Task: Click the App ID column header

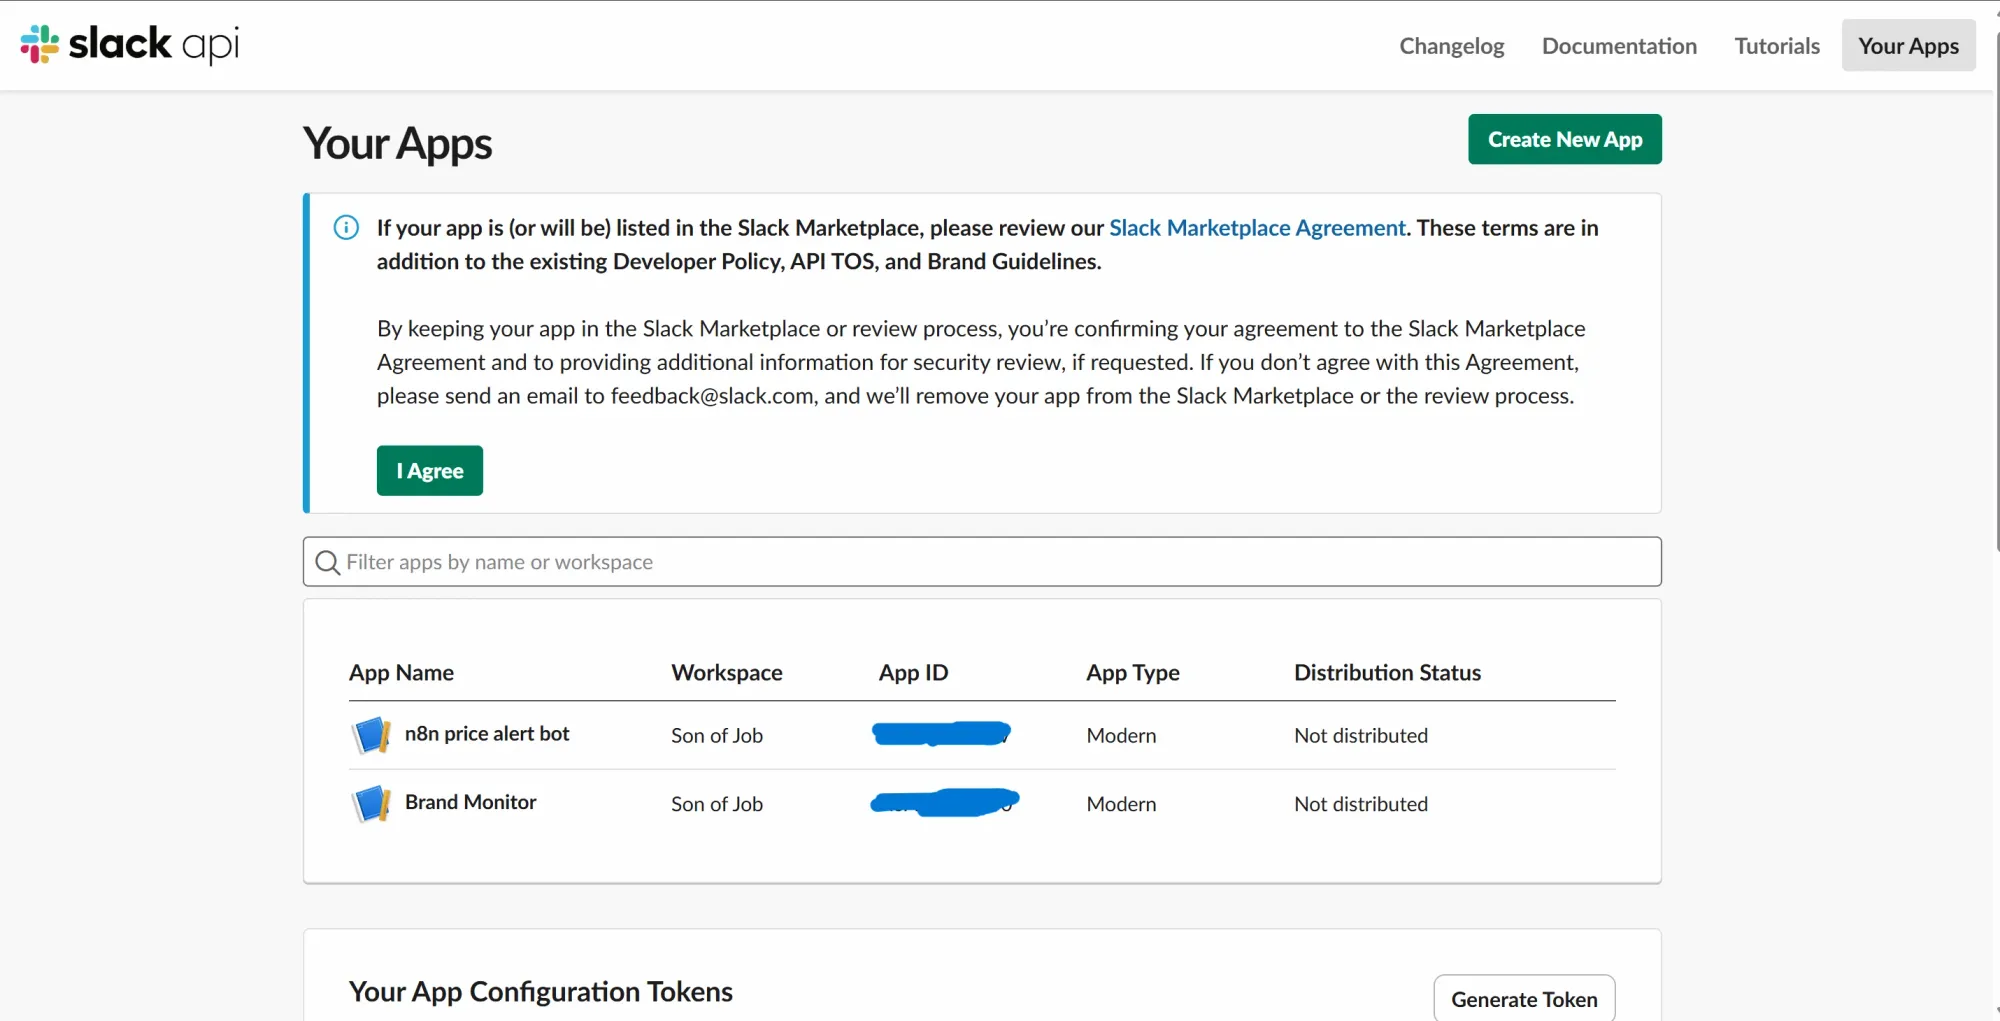Action: (x=913, y=673)
